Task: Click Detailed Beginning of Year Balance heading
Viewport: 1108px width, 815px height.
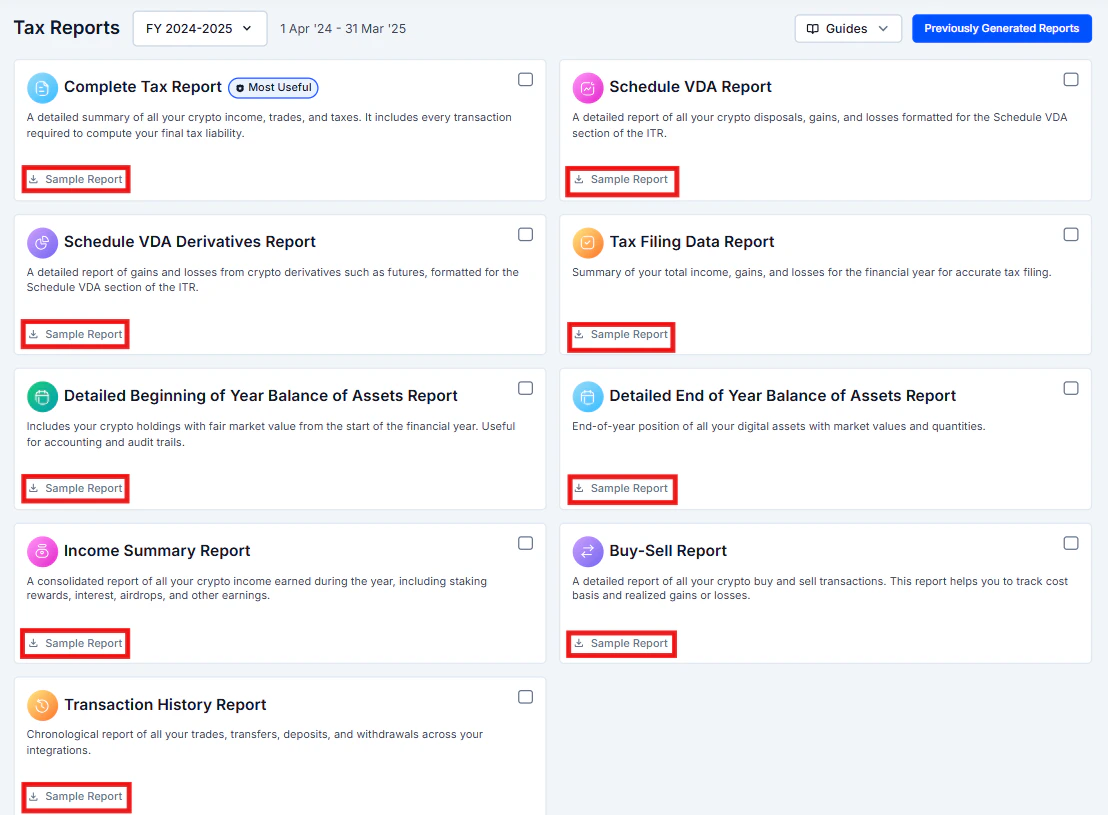Action: 261,396
